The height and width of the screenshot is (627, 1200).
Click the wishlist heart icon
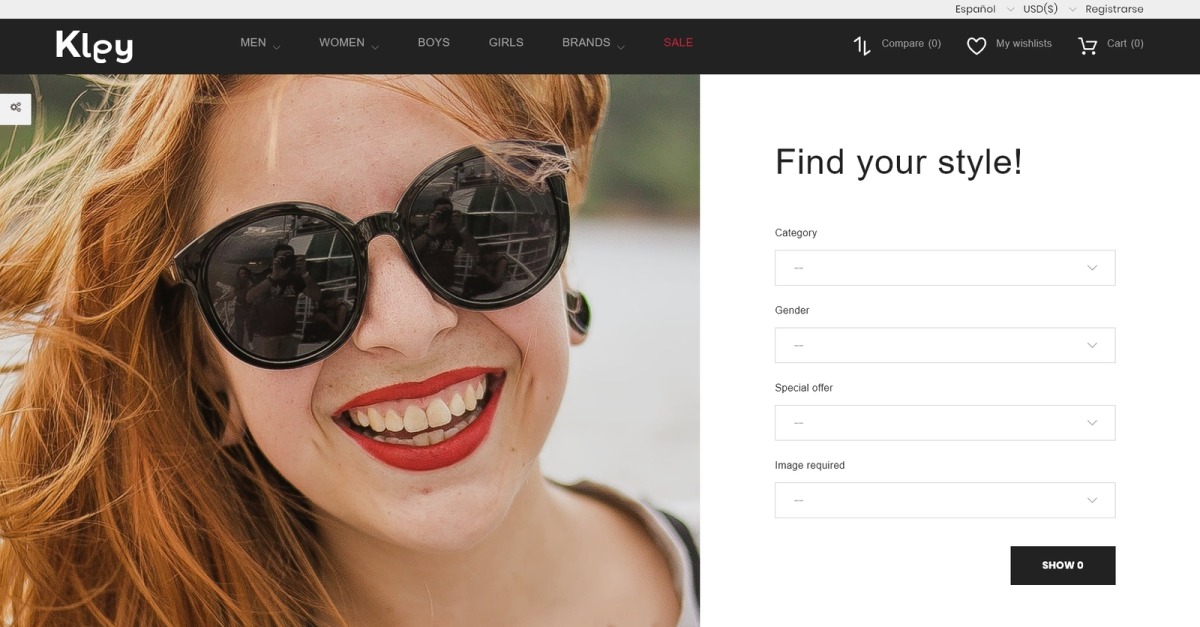(x=977, y=45)
